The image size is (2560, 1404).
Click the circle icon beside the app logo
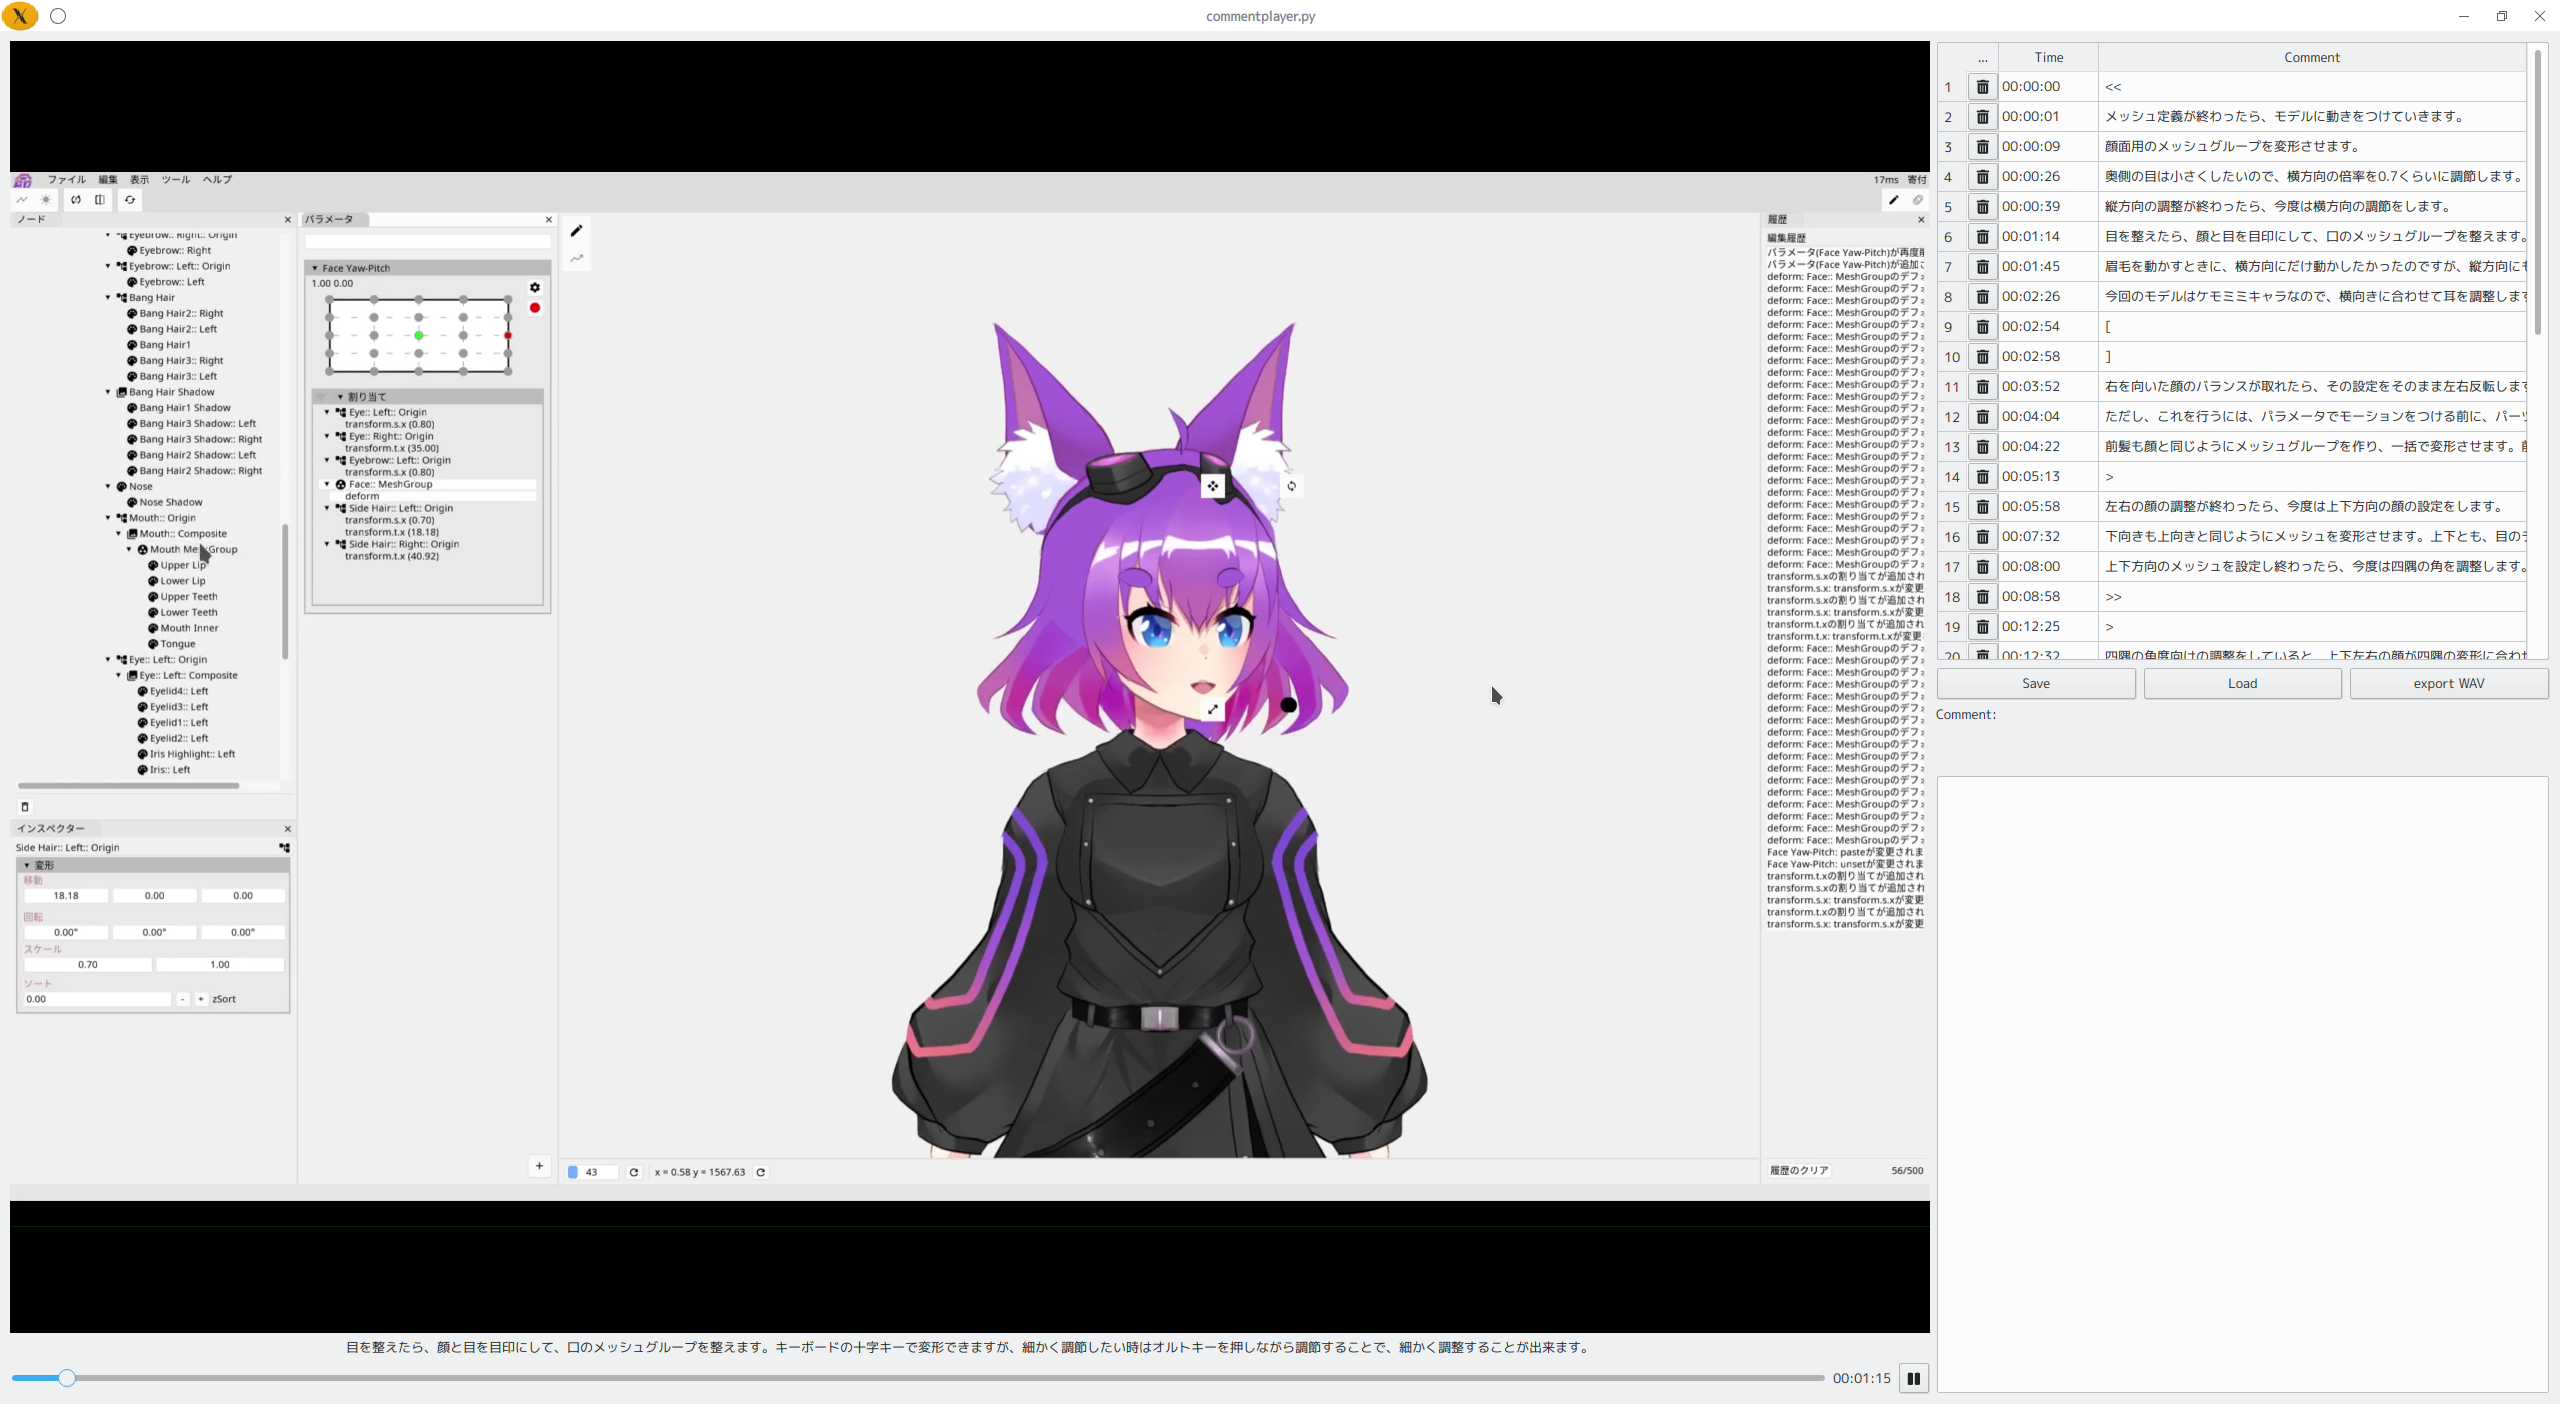pos(58,16)
